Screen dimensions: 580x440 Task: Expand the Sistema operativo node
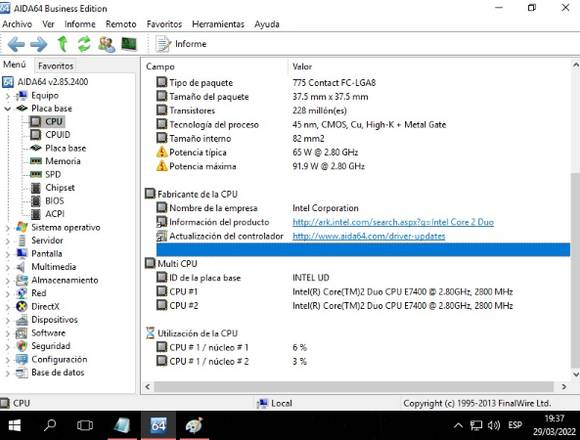(7, 228)
